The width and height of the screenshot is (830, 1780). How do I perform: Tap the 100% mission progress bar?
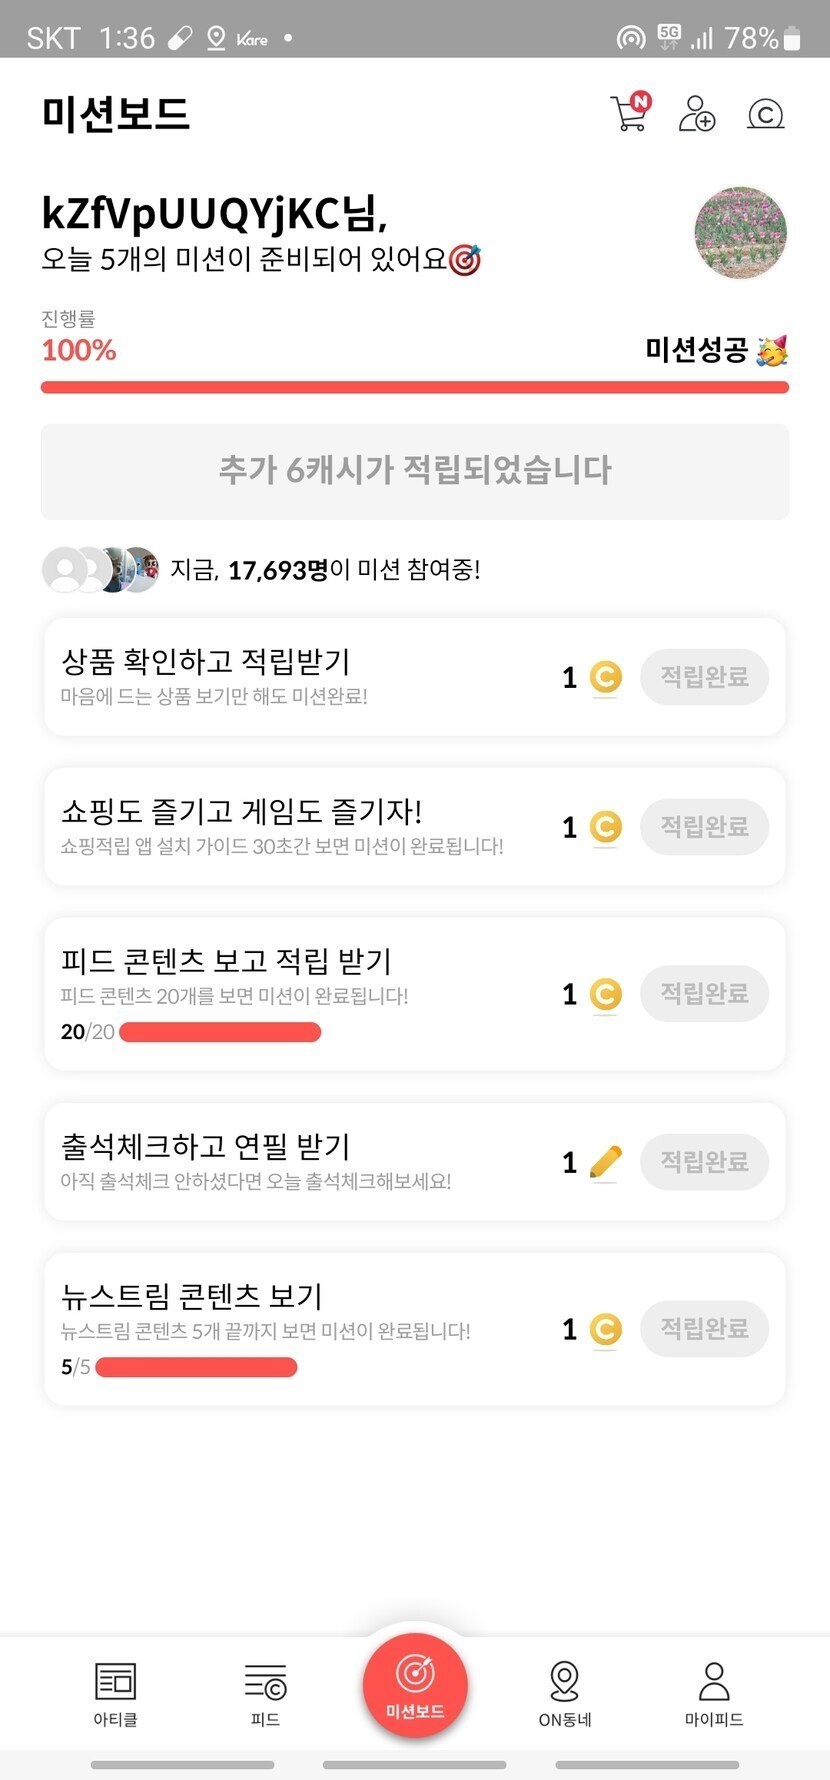(414, 387)
